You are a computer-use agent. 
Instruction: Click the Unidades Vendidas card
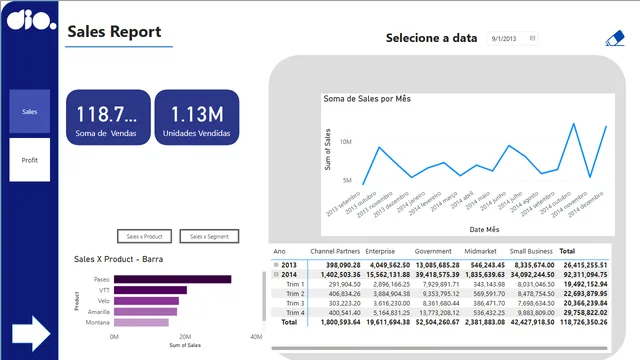click(197, 117)
